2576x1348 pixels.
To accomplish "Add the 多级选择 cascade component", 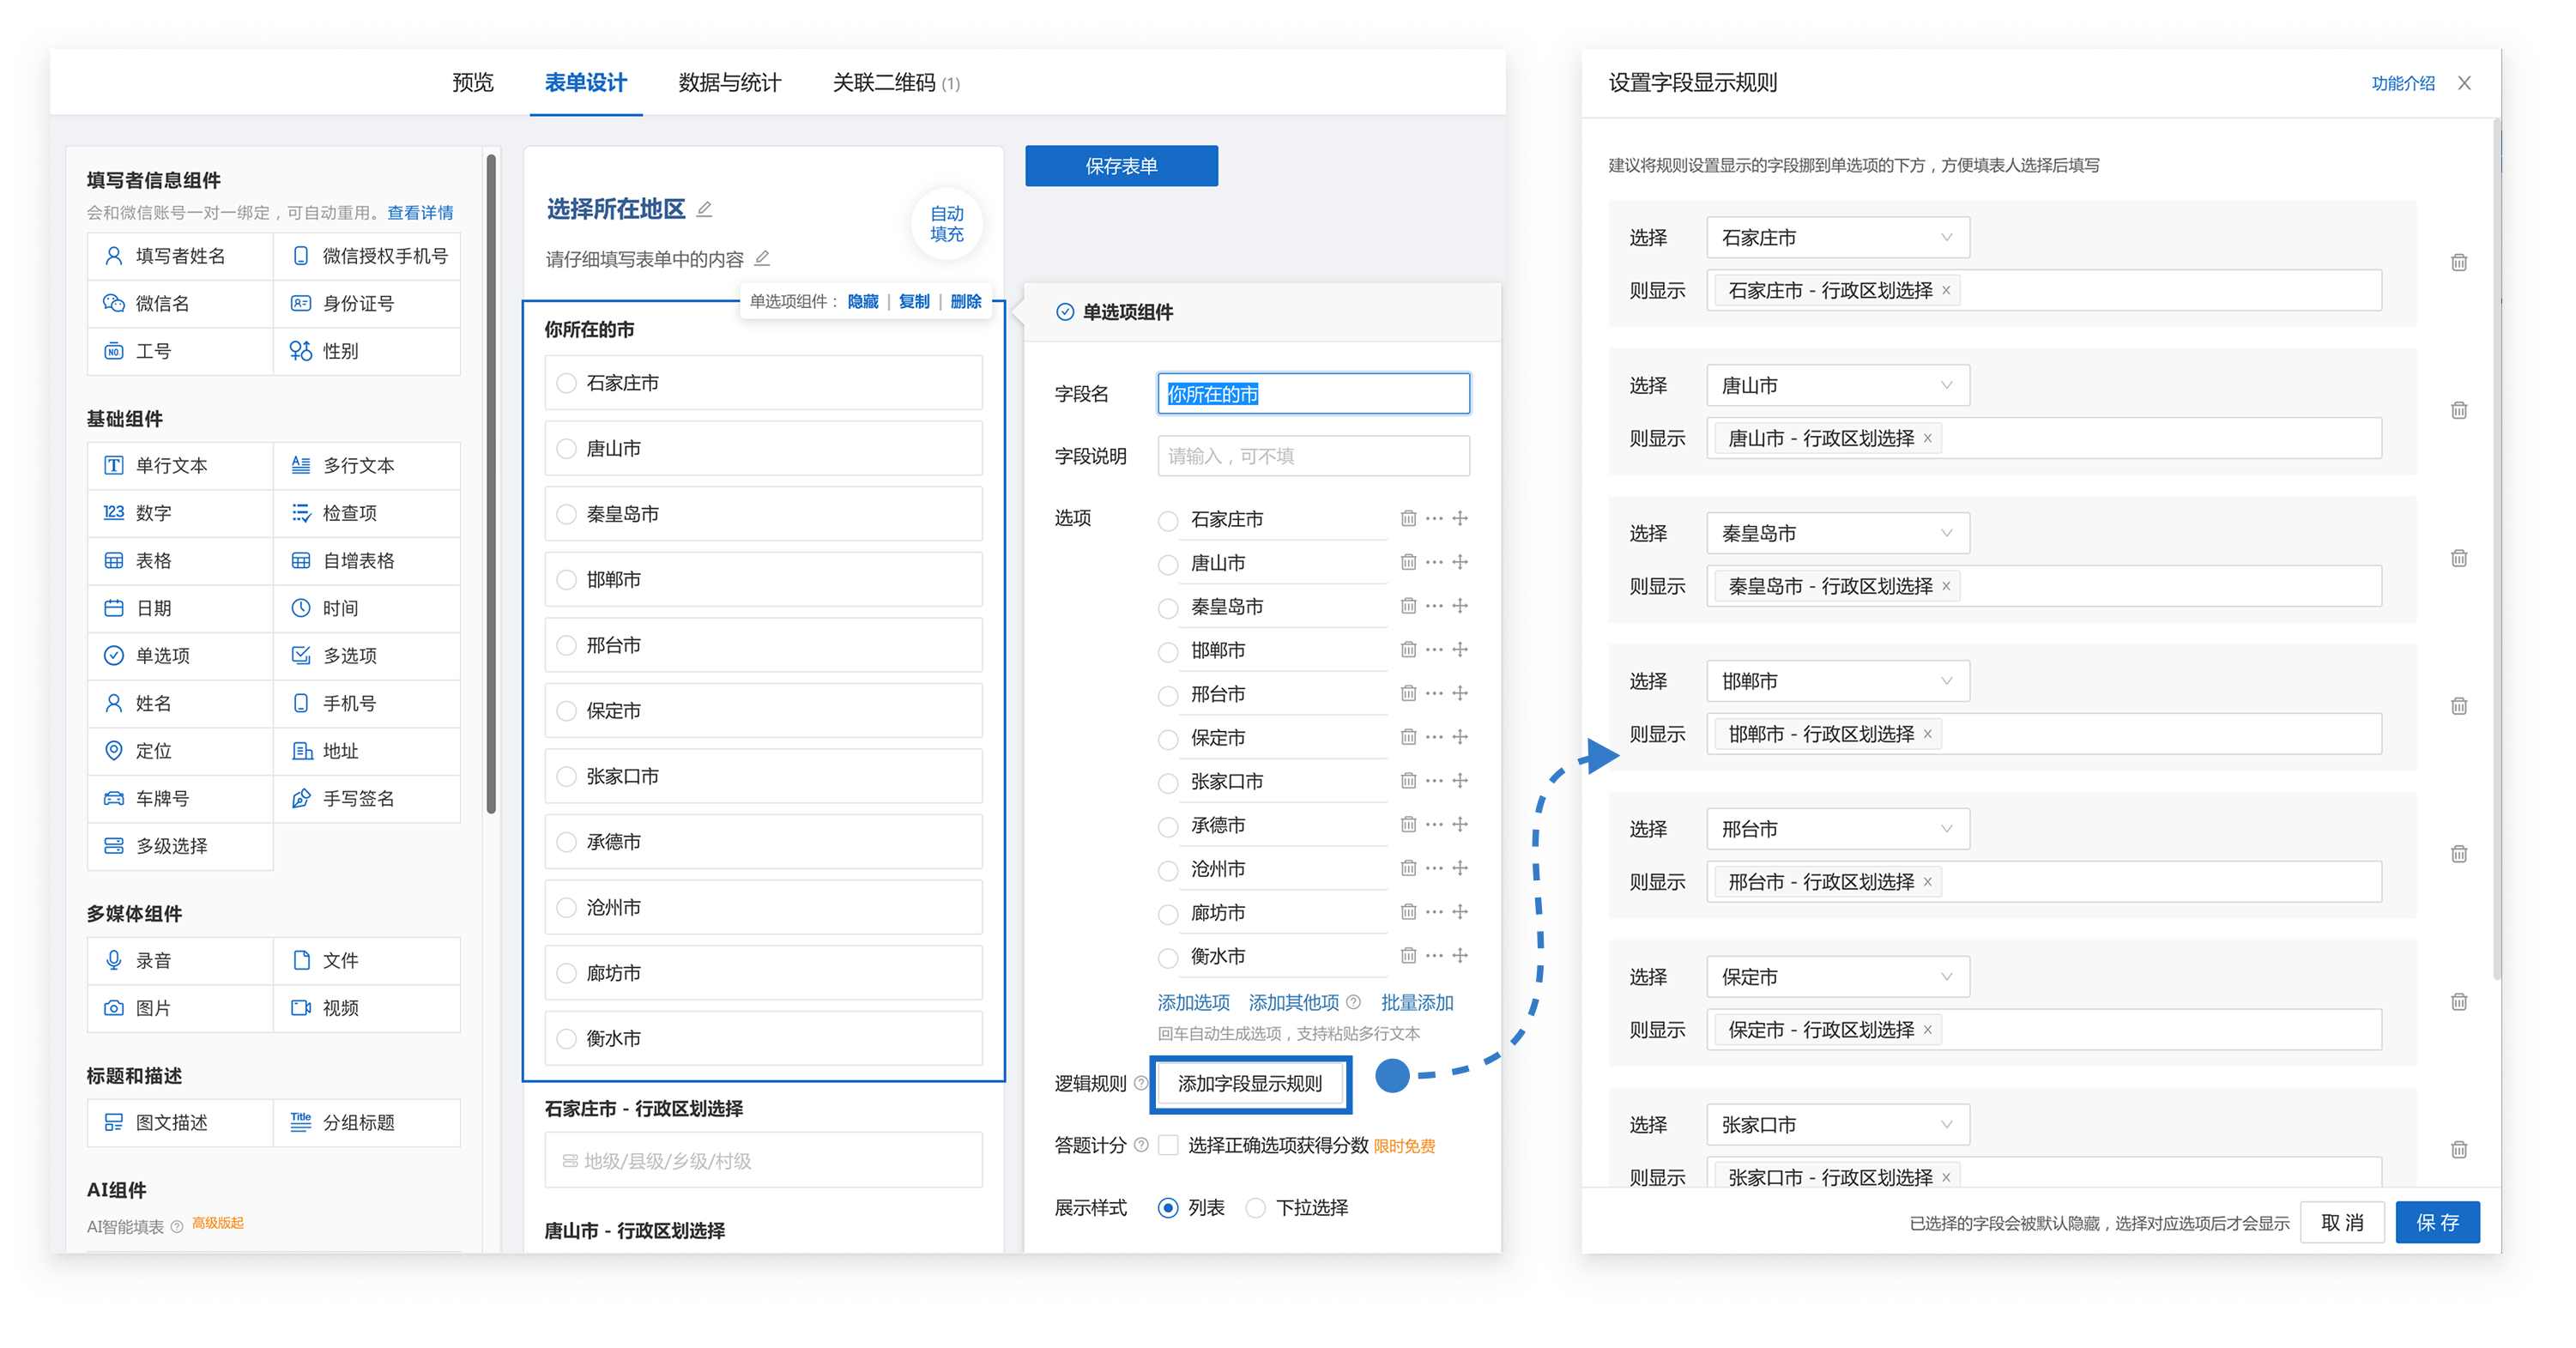I will tap(171, 846).
